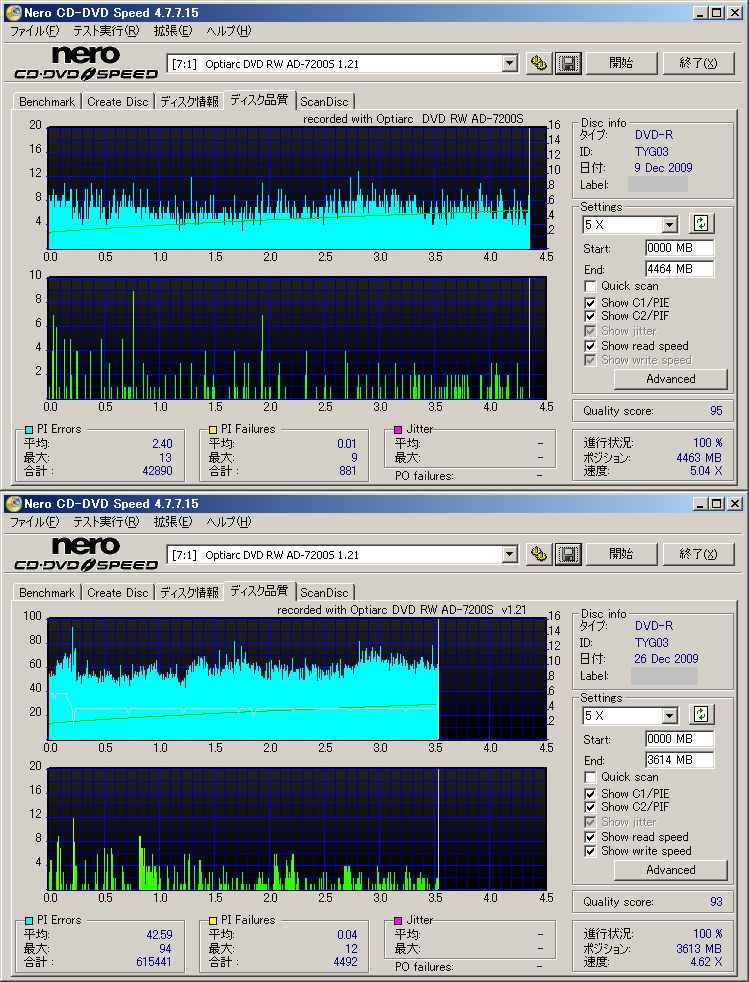Screen dimensions: 749x982
Task: Toggle Show read speed checkbox in bottom window
Action: (x=590, y=837)
